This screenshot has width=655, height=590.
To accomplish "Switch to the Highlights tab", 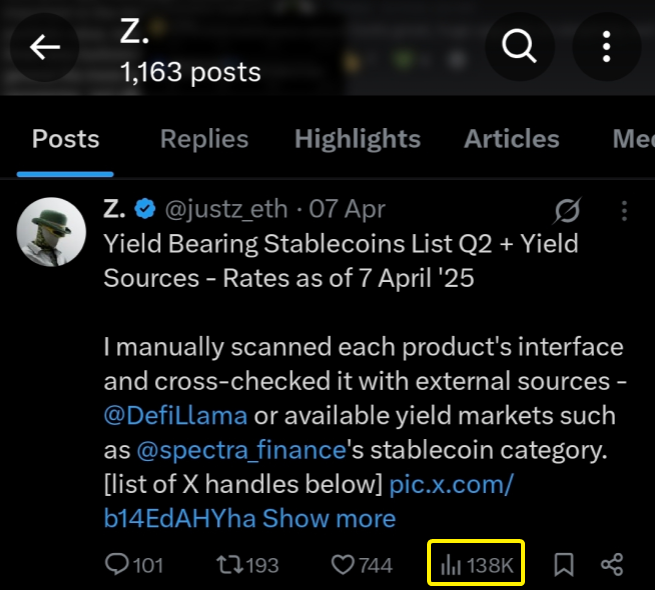I will [357, 139].
